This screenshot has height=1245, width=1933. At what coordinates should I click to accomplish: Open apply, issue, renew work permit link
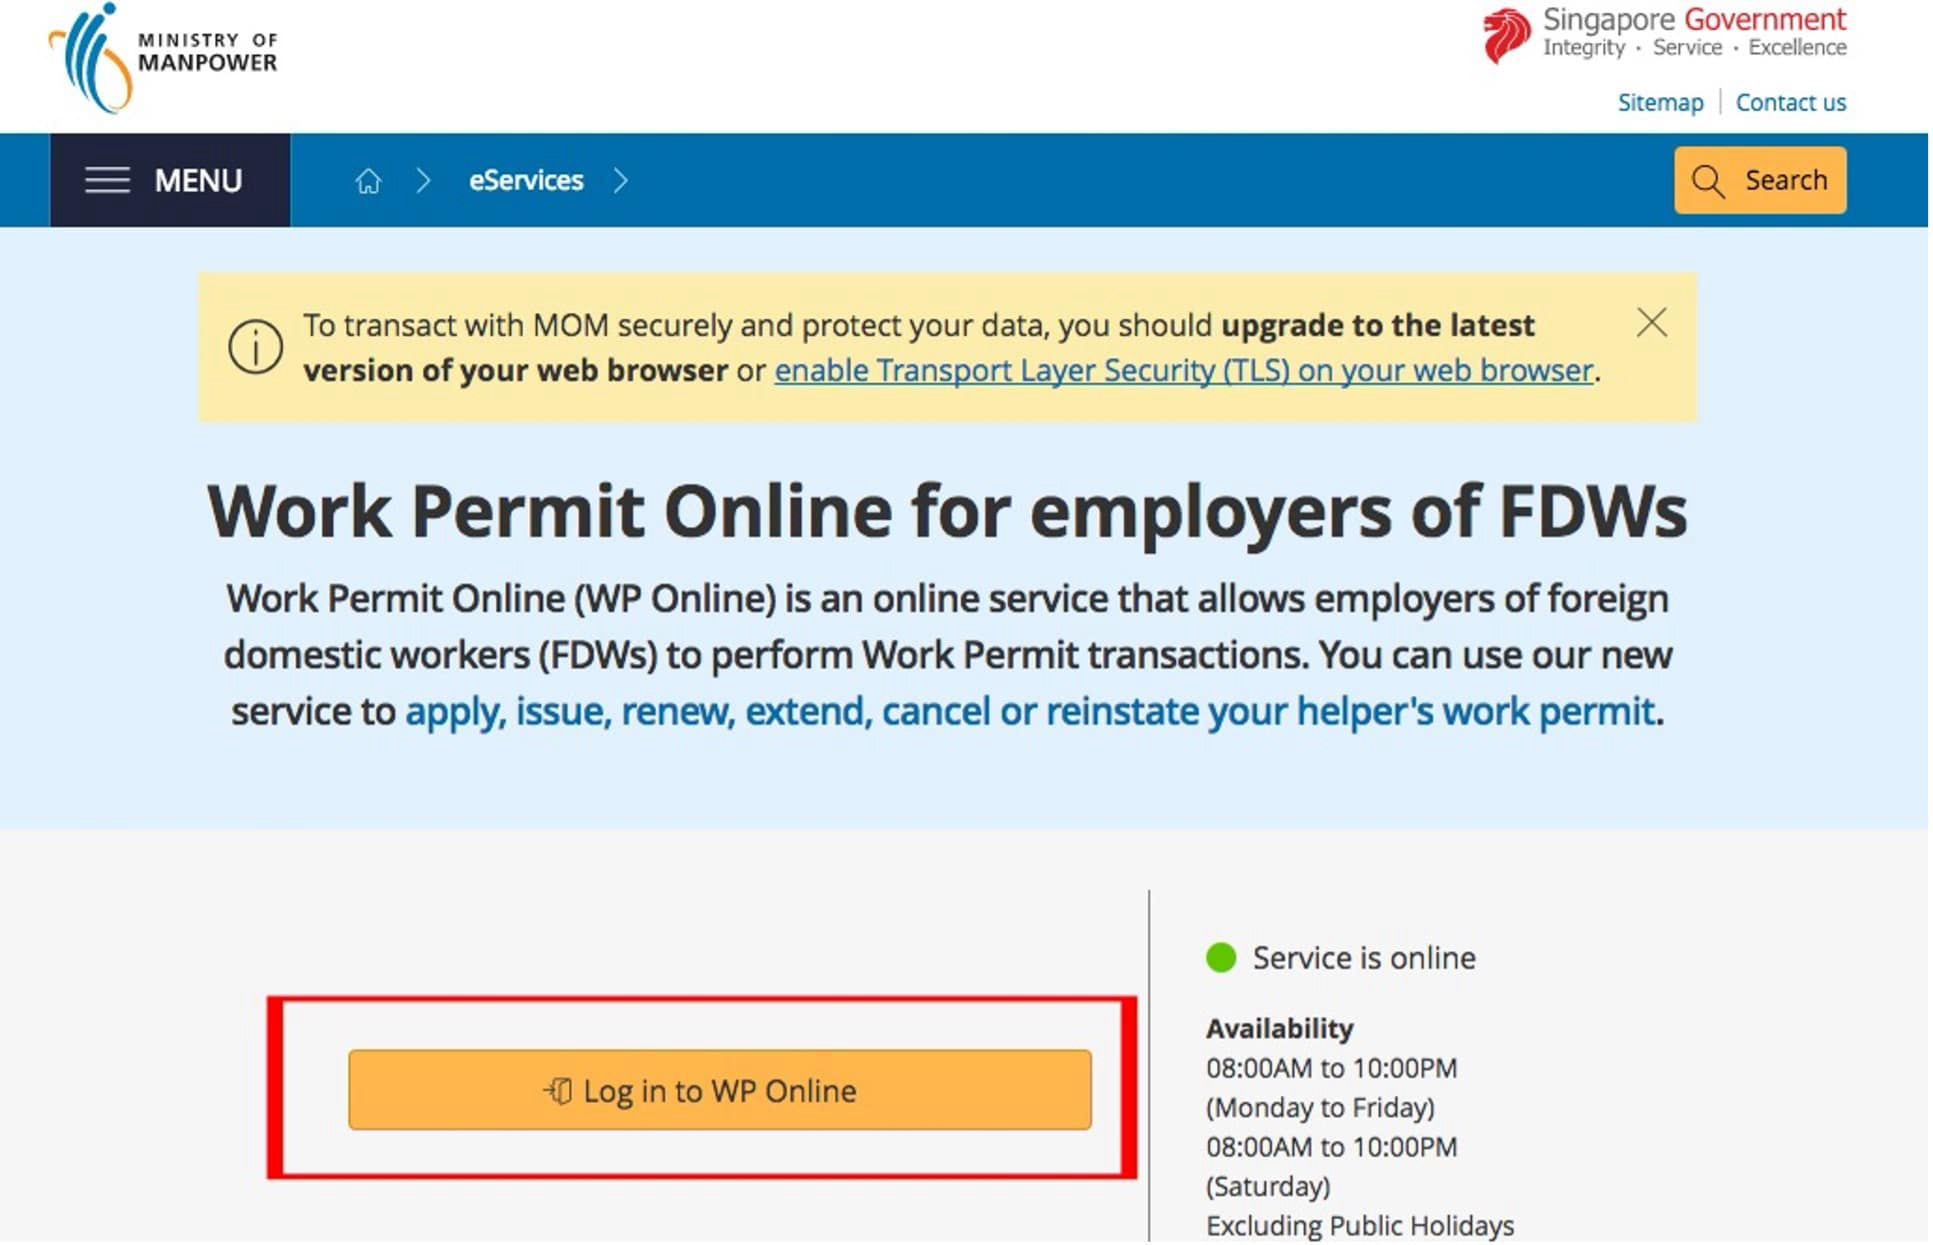pyautogui.click(x=1030, y=711)
